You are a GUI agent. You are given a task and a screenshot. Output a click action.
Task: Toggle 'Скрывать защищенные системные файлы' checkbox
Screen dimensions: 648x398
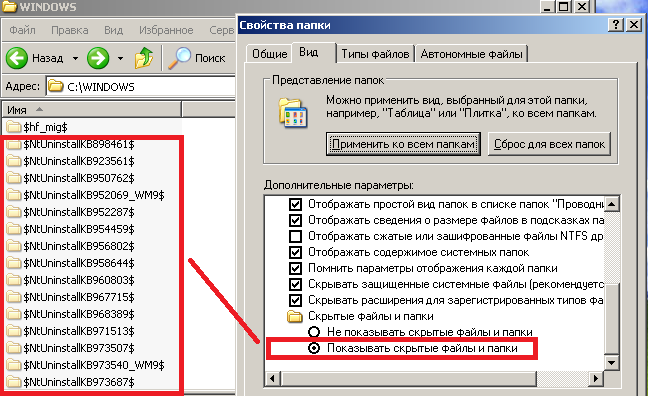295,284
